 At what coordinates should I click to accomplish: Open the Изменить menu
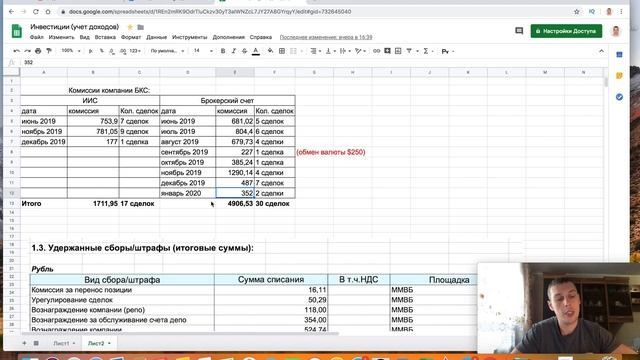coord(62,37)
